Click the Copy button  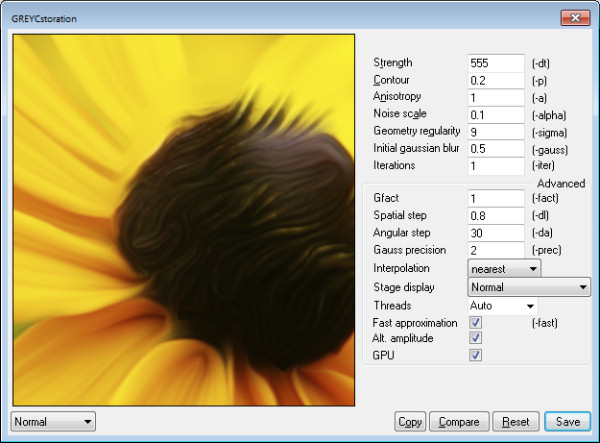[x=410, y=422]
